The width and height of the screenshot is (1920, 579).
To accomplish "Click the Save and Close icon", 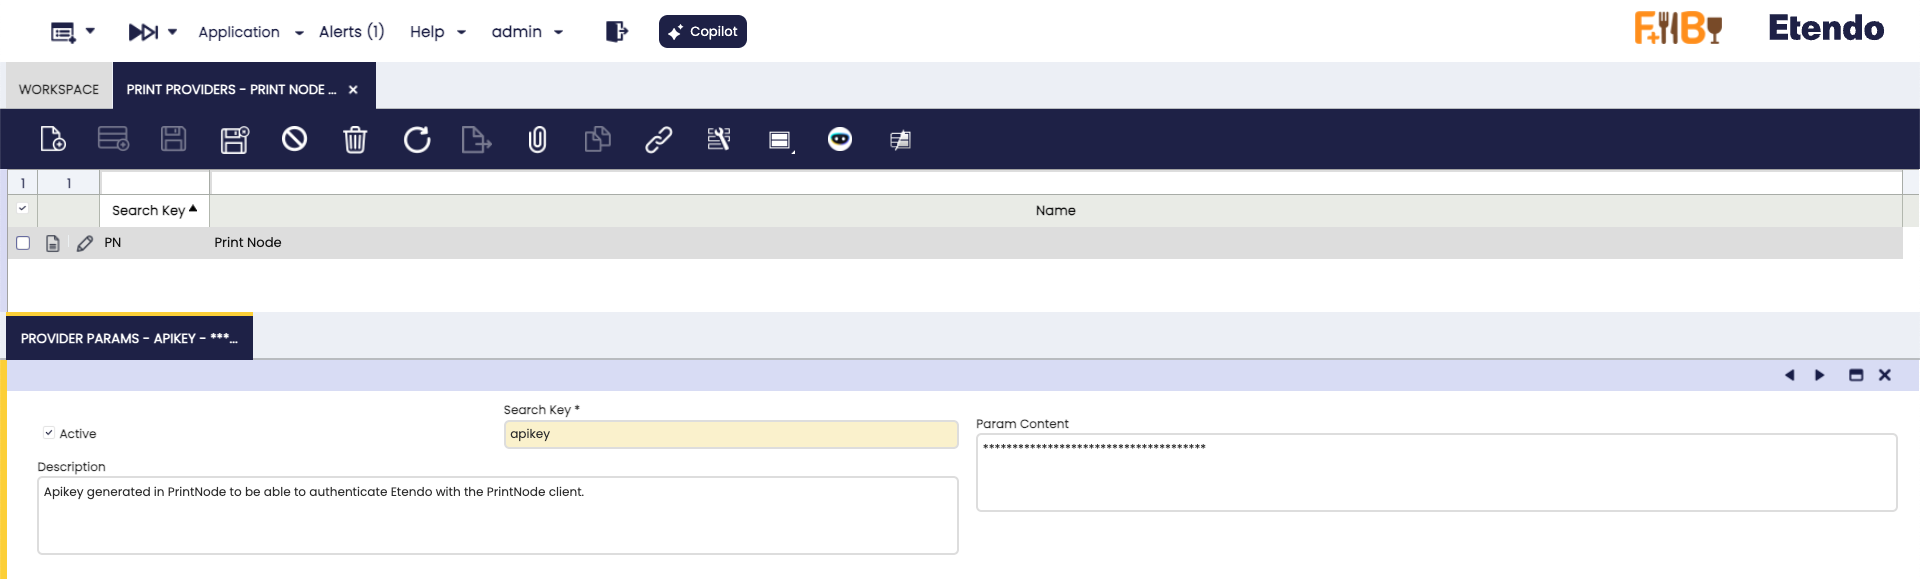I will [234, 139].
